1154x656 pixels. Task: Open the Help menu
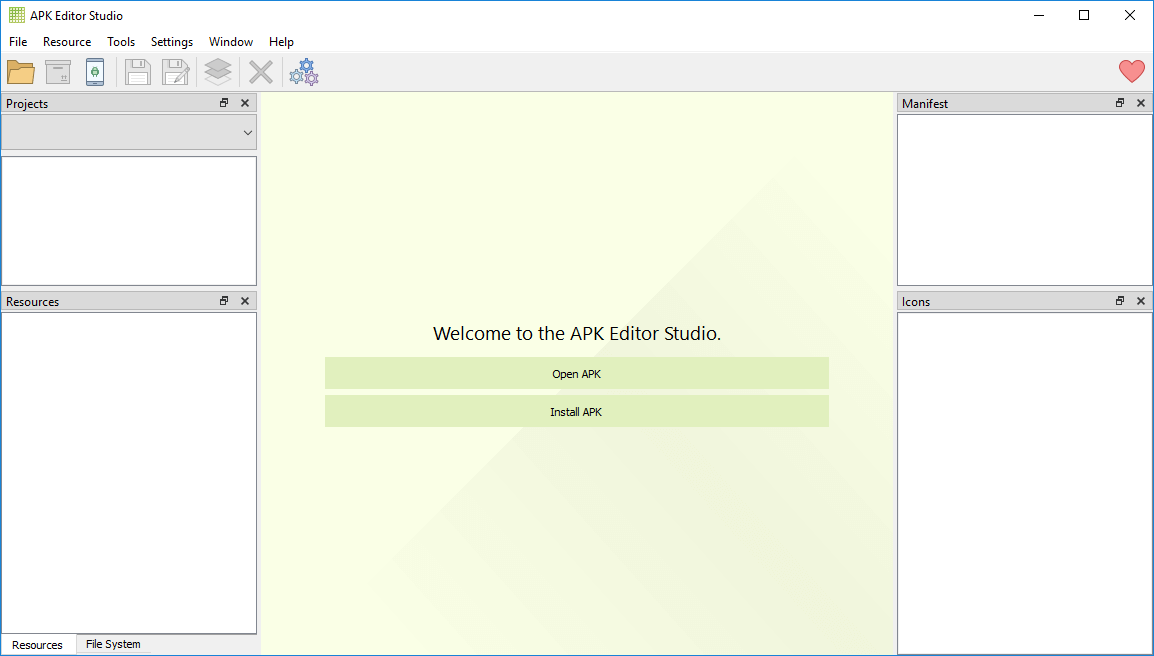point(281,42)
